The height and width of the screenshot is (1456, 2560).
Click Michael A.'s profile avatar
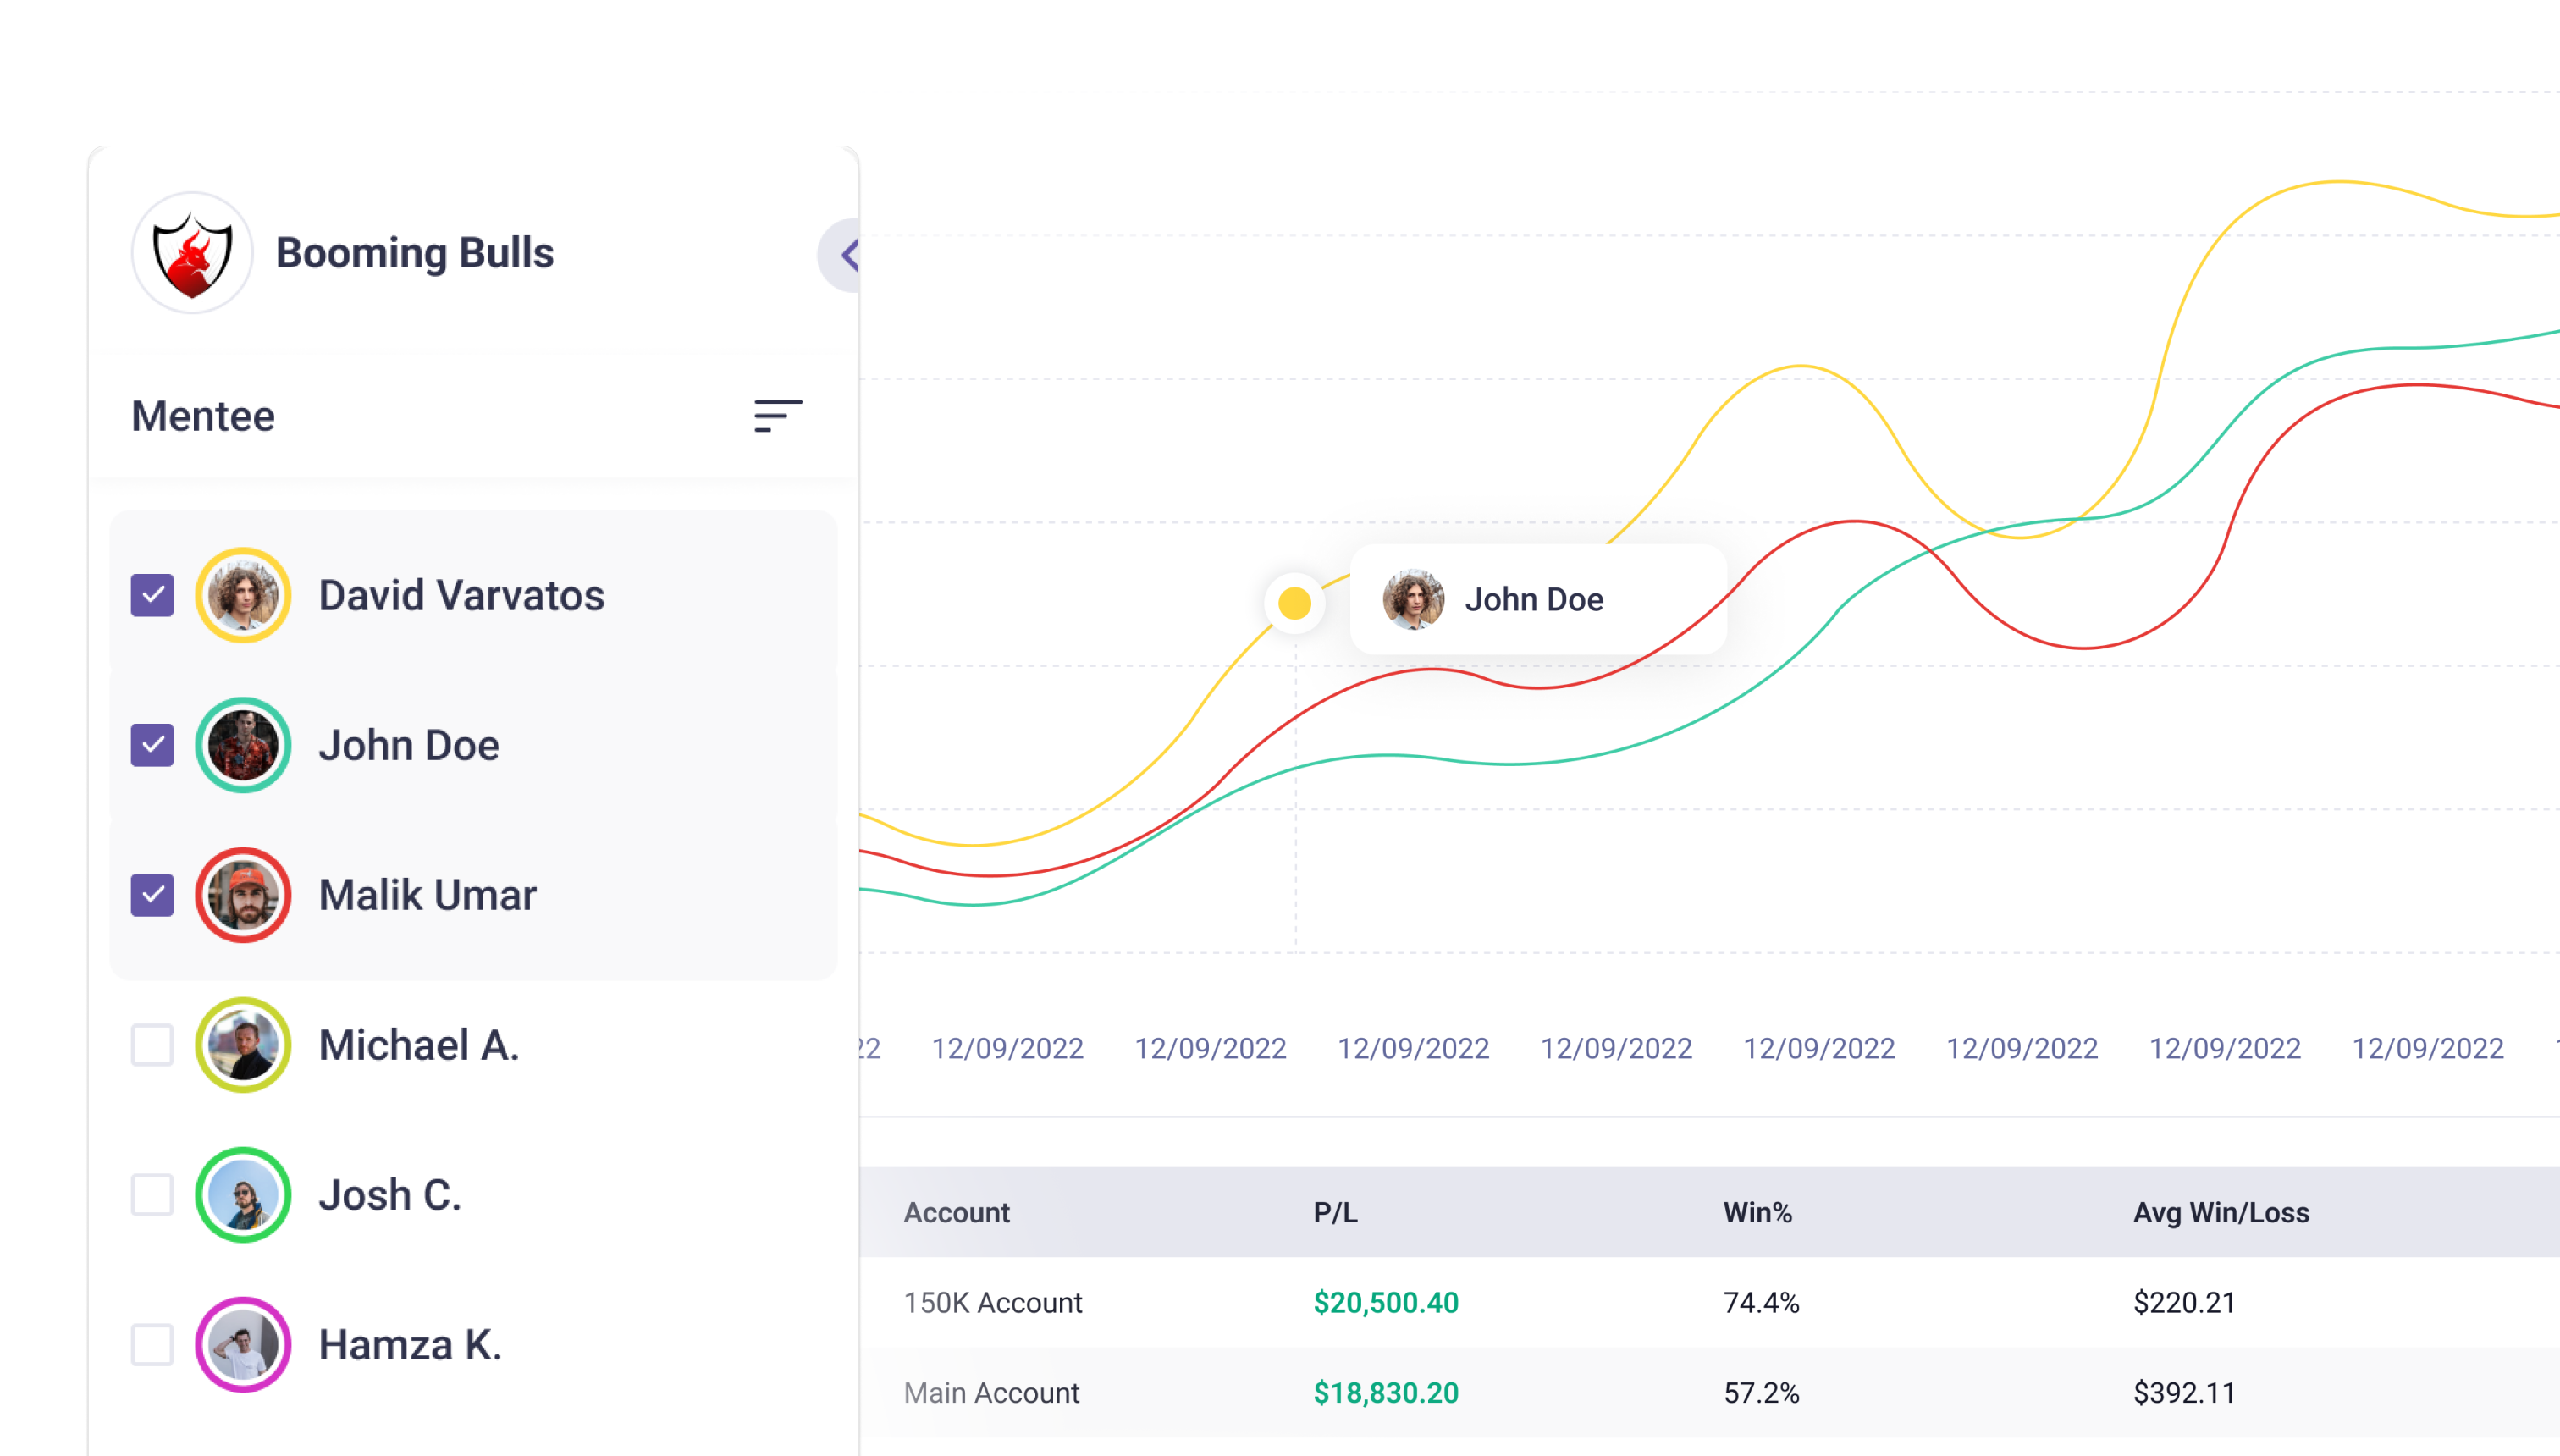click(243, 1045)
